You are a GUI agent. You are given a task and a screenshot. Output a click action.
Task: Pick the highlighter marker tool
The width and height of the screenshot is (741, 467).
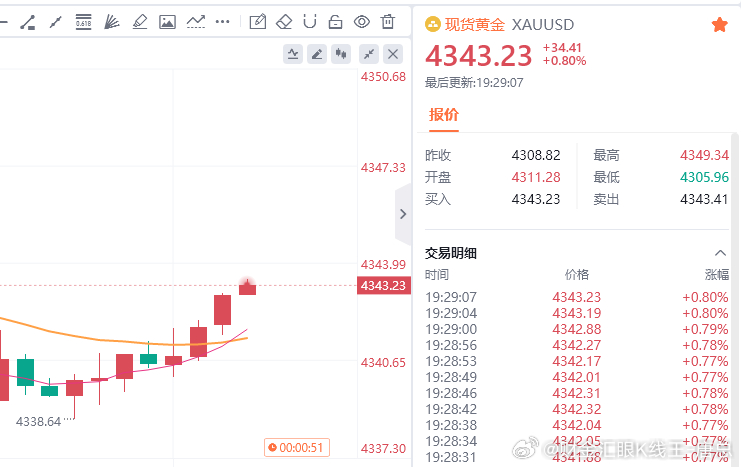pos(139,22)
